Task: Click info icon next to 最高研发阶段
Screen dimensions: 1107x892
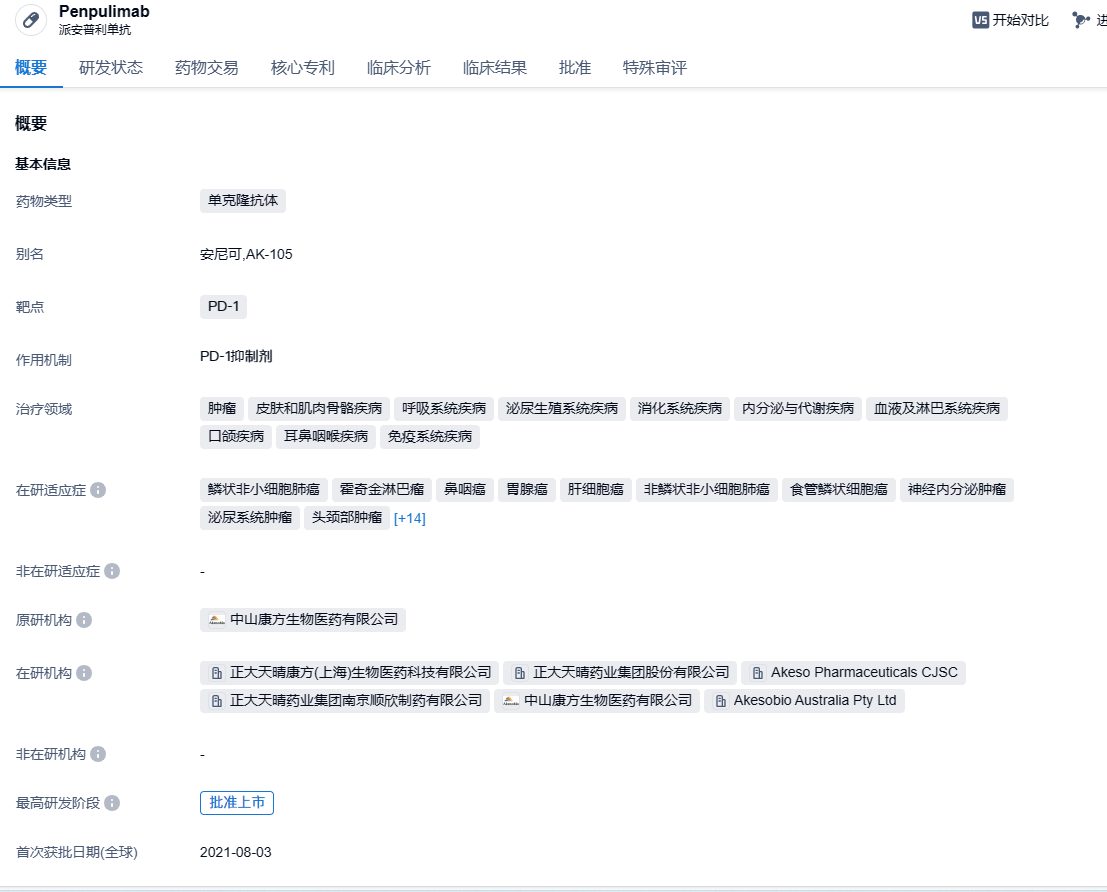Action: pyautogui.click(x=112, y=803)
